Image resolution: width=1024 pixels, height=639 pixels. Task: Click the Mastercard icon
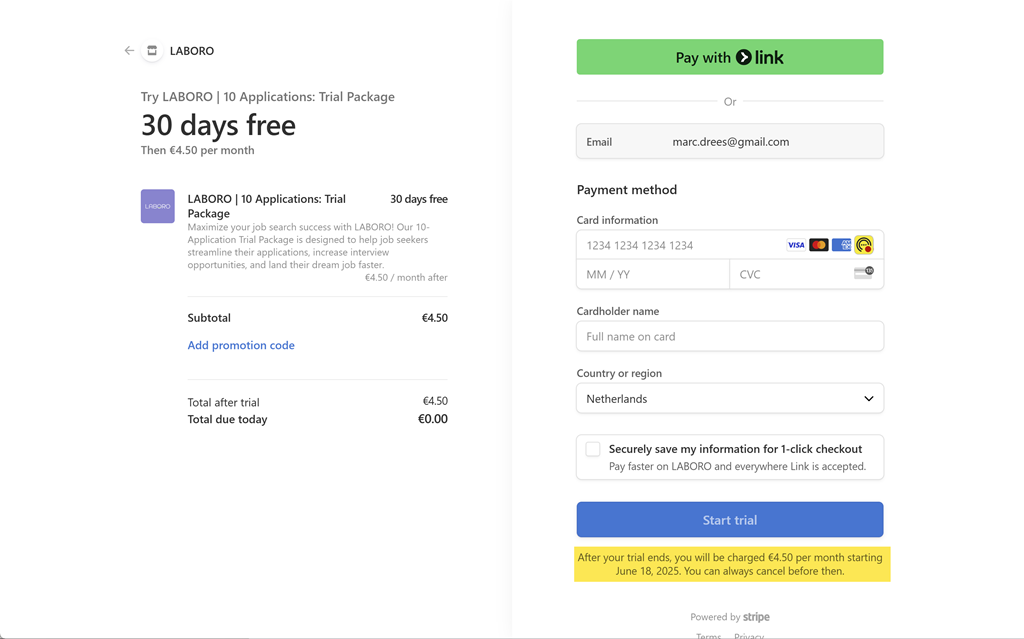pos(819,245)
